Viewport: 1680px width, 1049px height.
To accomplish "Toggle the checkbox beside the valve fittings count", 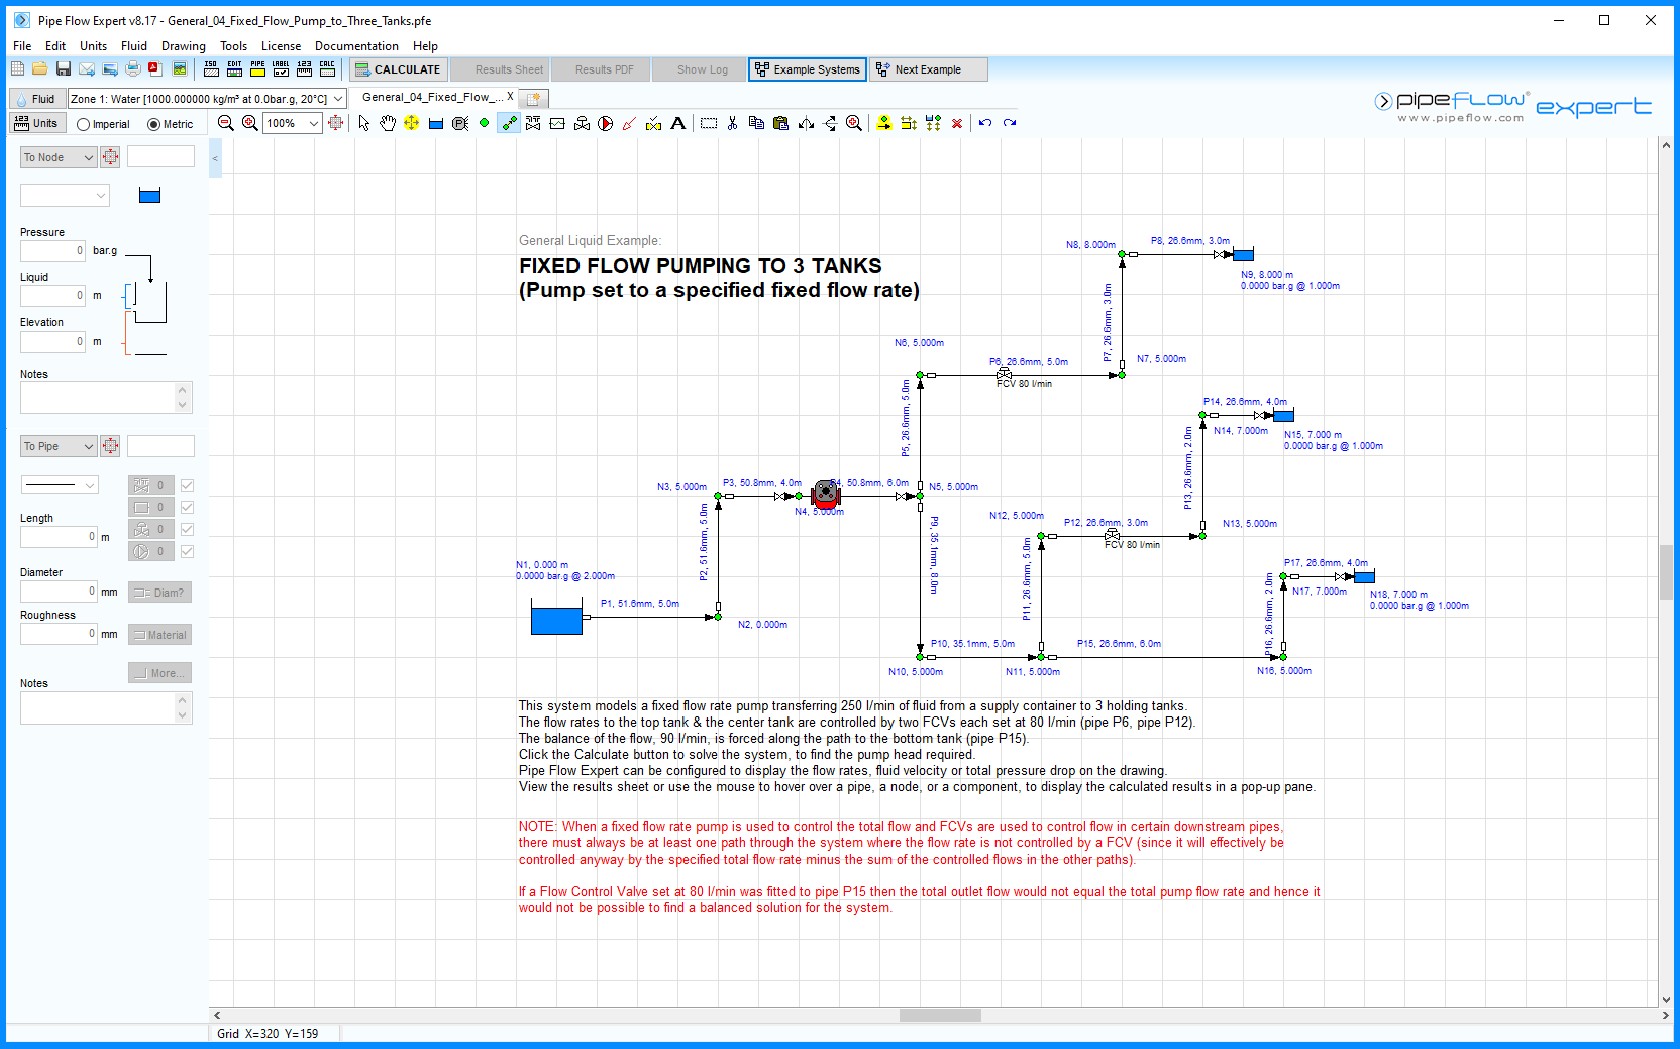I will coord(187,486).
